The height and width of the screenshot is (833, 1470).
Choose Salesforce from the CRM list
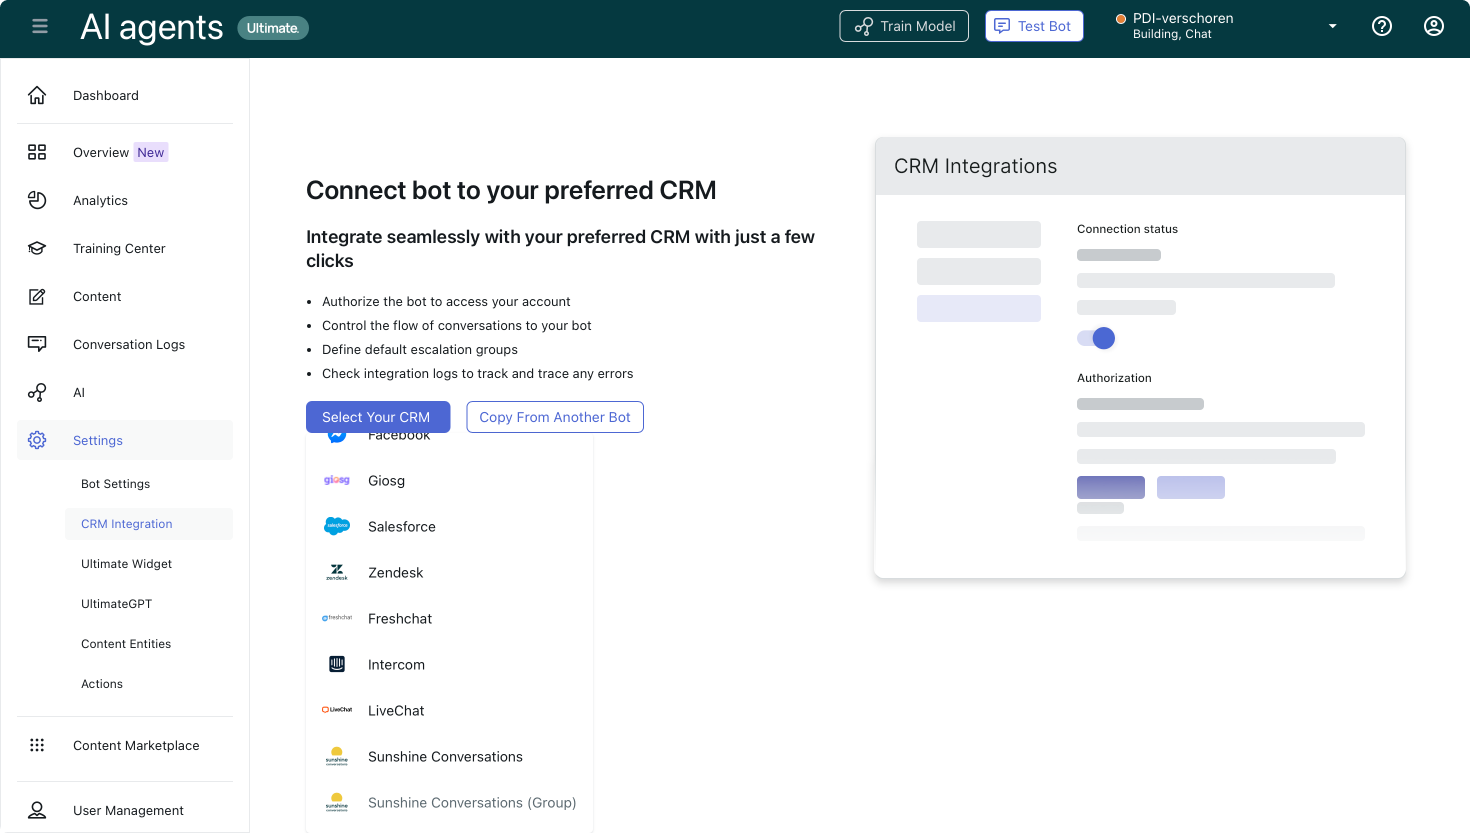tap(450, 526)
